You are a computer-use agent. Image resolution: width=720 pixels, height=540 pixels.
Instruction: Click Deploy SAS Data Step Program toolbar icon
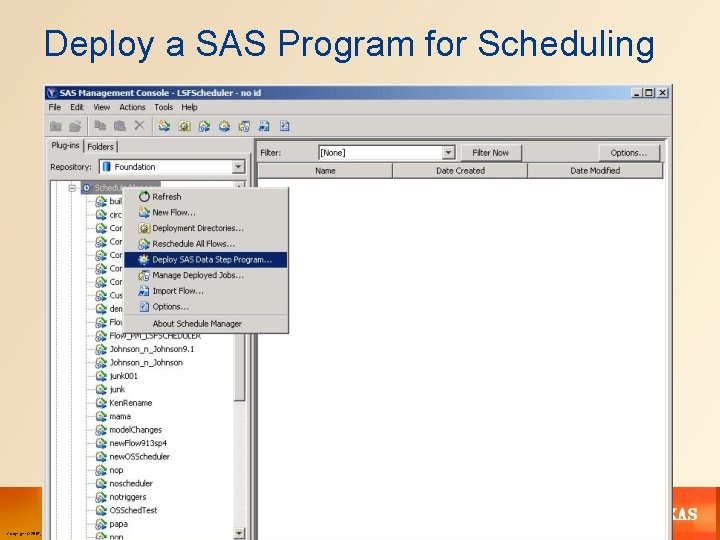225,126
